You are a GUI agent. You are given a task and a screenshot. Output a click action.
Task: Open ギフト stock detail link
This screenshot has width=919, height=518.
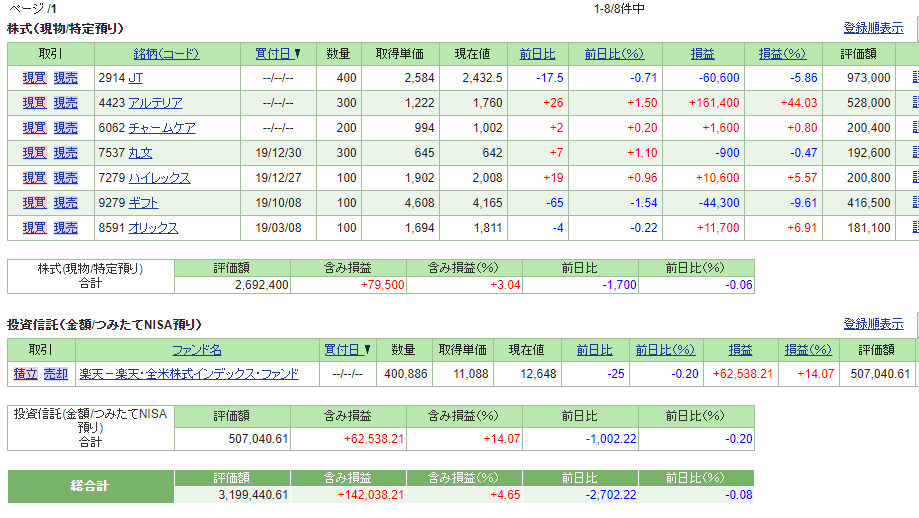[144, 203]
